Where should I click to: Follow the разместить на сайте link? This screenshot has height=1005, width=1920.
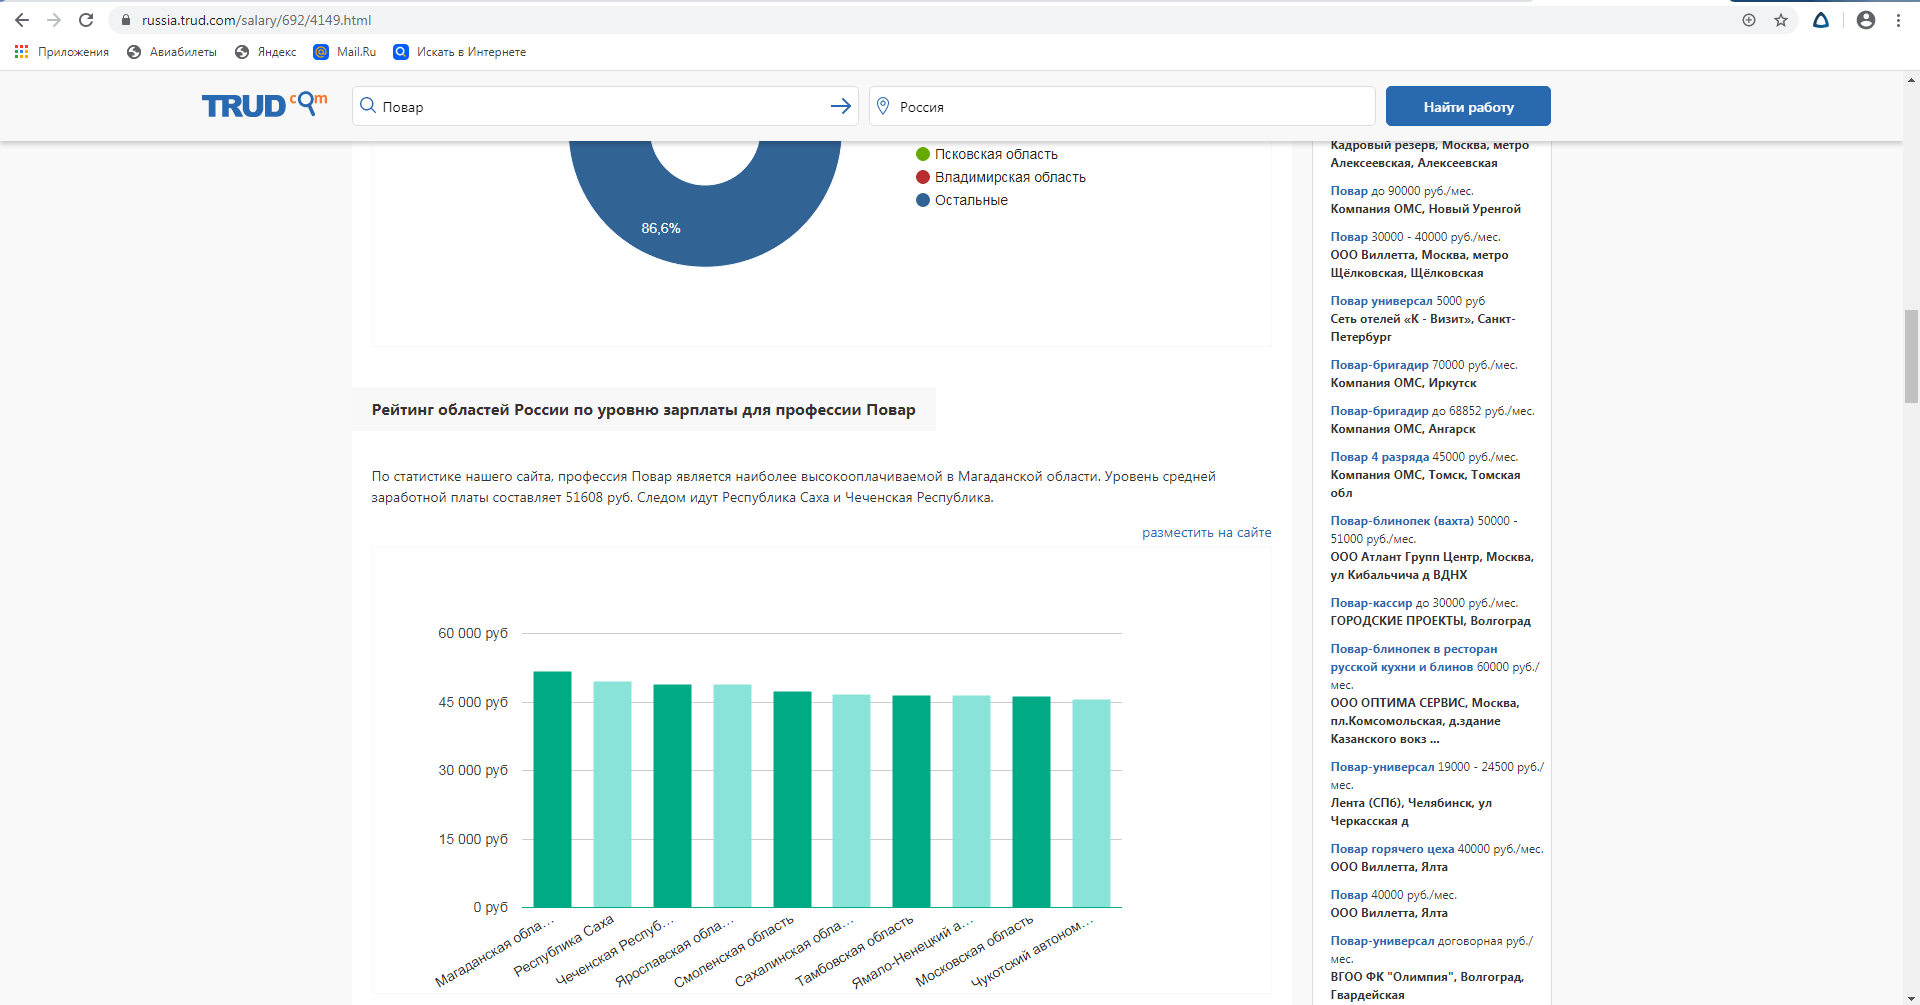(x=1206, y=533)
